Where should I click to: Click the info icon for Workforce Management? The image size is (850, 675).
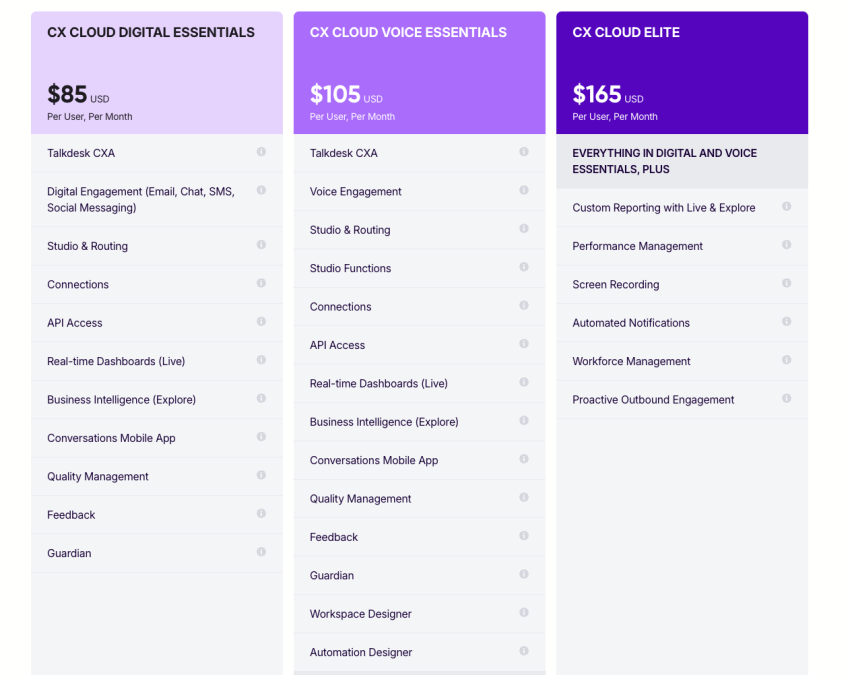point(787,361)
